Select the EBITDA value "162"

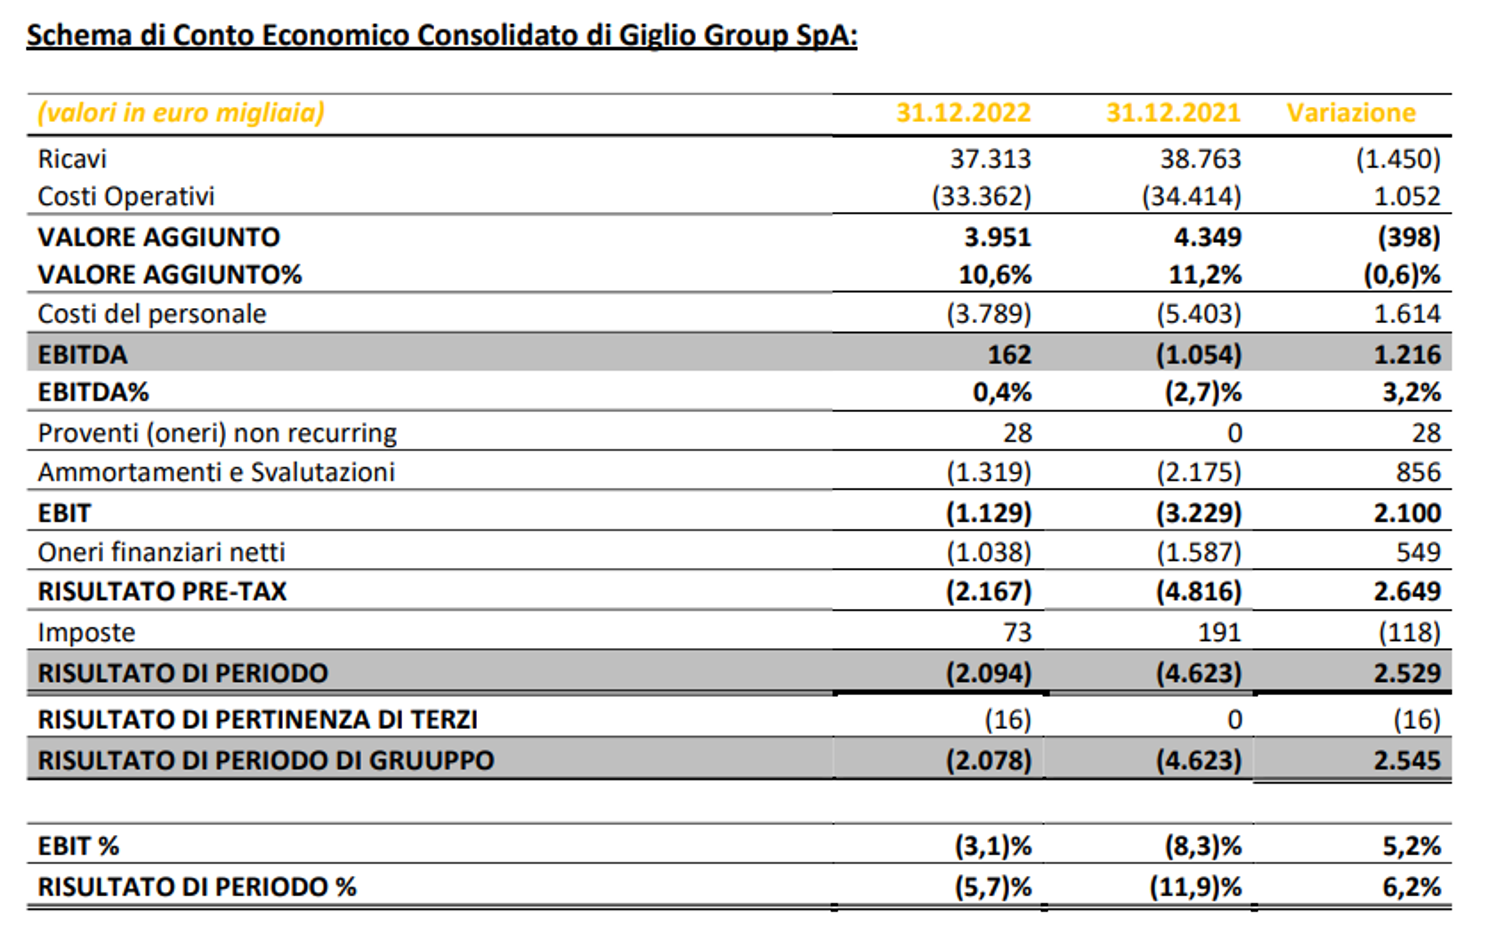pos(1009,355)
